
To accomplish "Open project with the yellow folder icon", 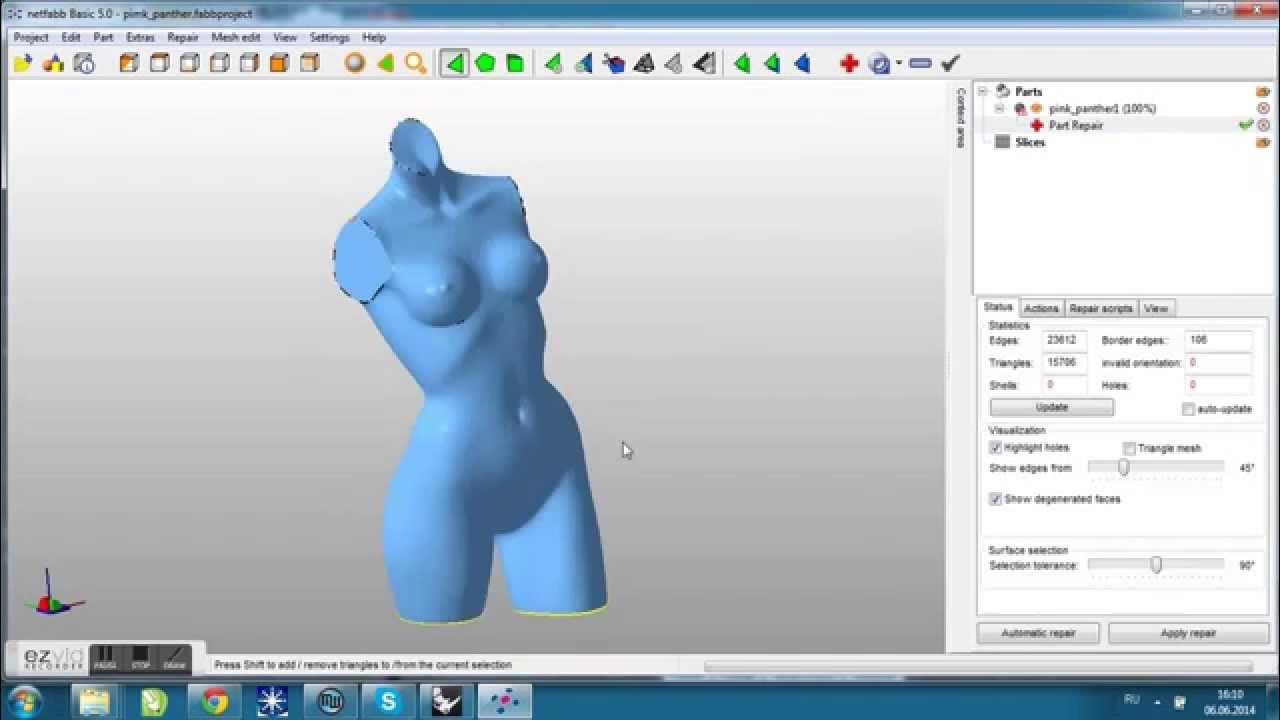I will pyautogui.click(x=22, y=64).
